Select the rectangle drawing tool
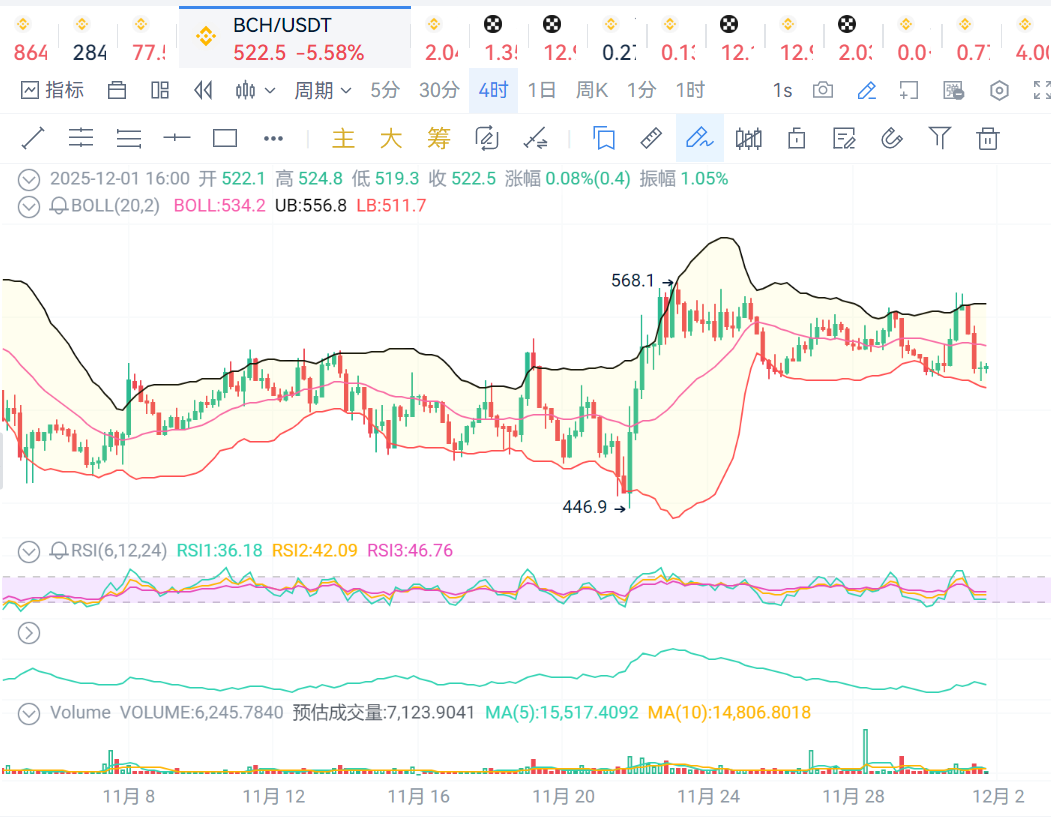Image resolution: width=1051 pixels, height=822 pixels. coord(225,138)
